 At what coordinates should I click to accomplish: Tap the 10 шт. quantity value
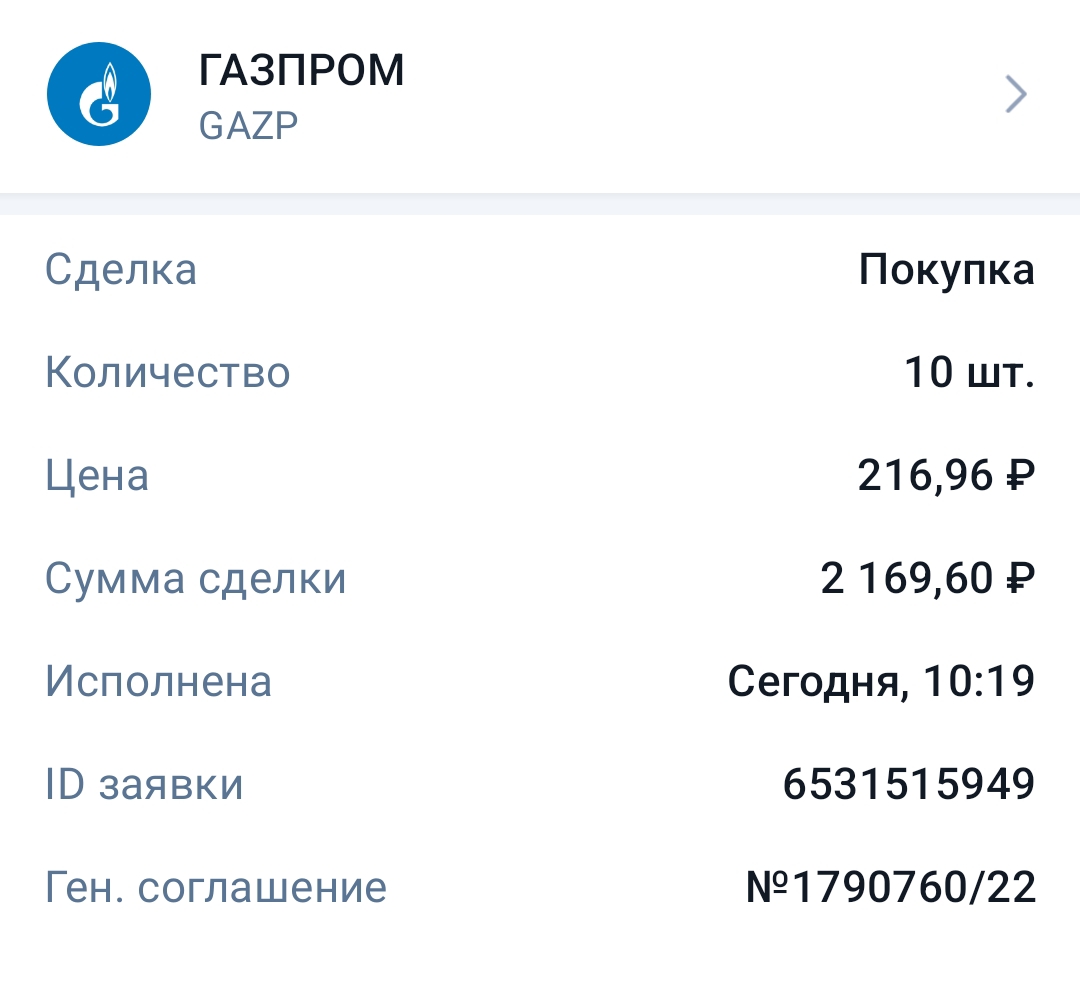969,373
